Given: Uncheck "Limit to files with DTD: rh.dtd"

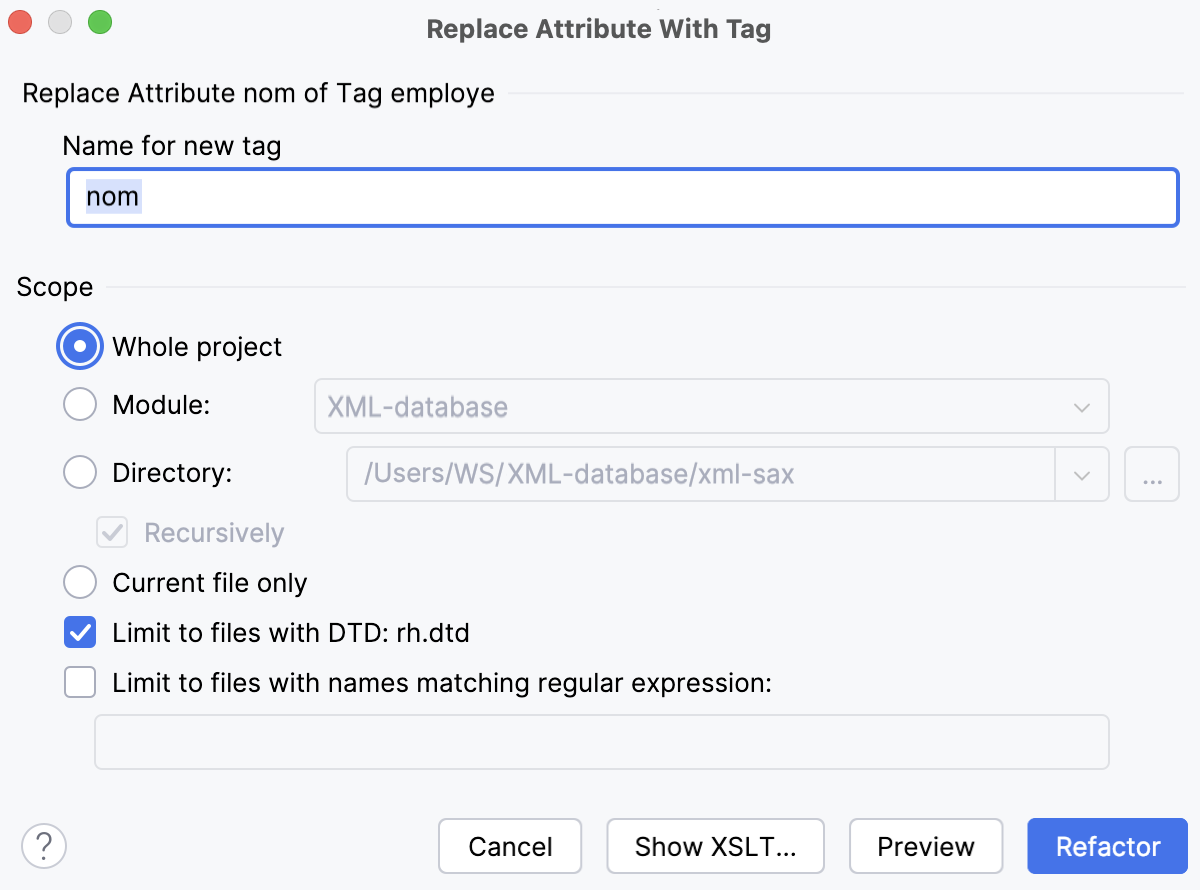Looking at the screenshot, I should [x=79, y=632].
